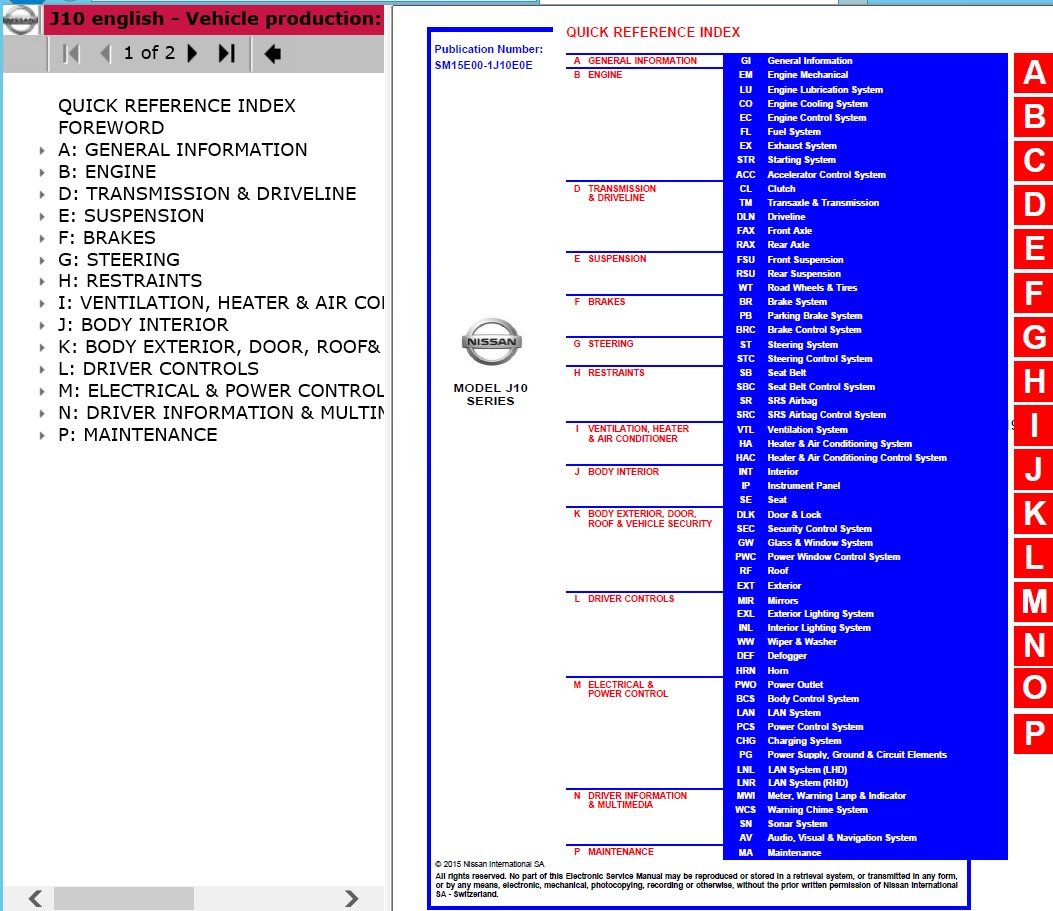
Task: Open FOREWORD entry in tree
Action: (111, 128)
